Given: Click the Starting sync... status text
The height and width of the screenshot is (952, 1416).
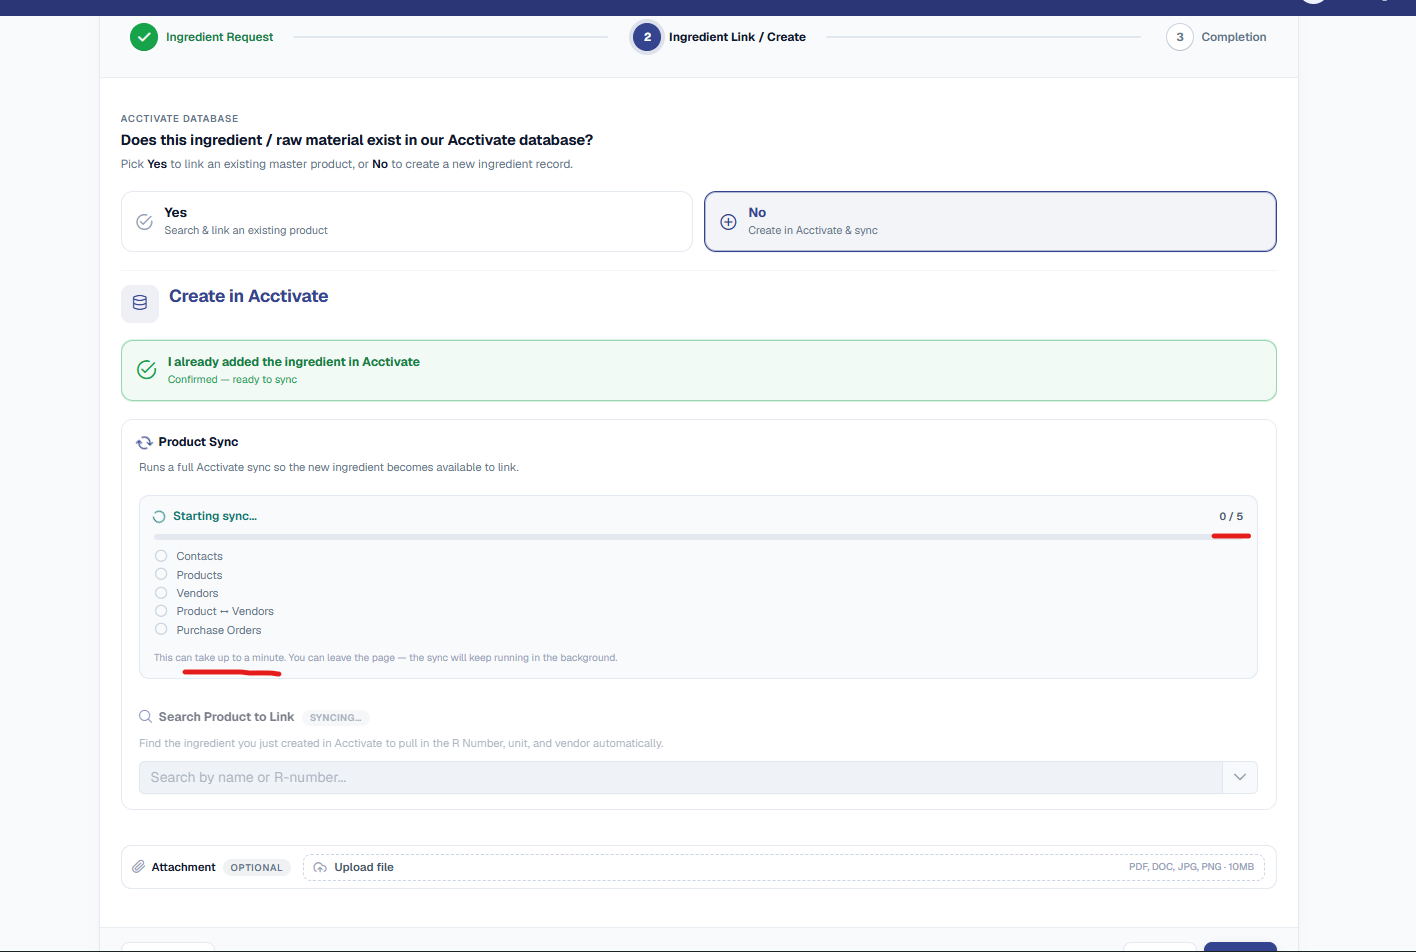Looking at the screenshot, I should [x=215, y=516].
